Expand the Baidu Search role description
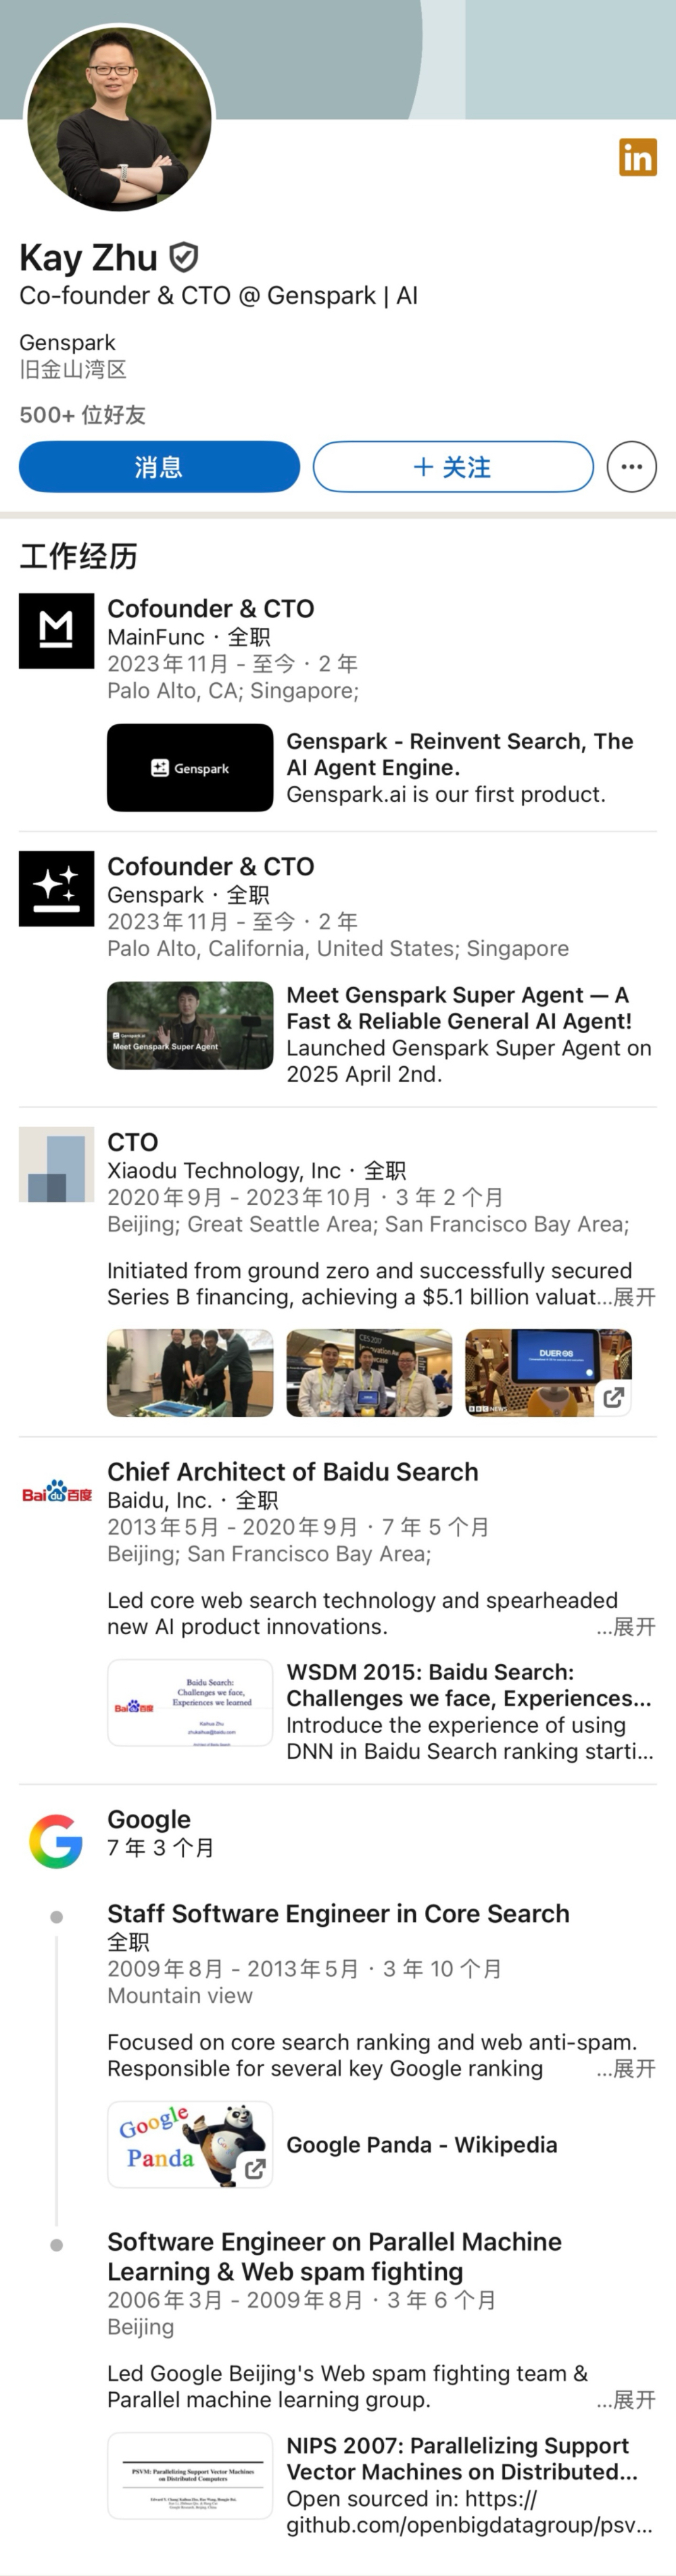 click(x=634, y=1627)
